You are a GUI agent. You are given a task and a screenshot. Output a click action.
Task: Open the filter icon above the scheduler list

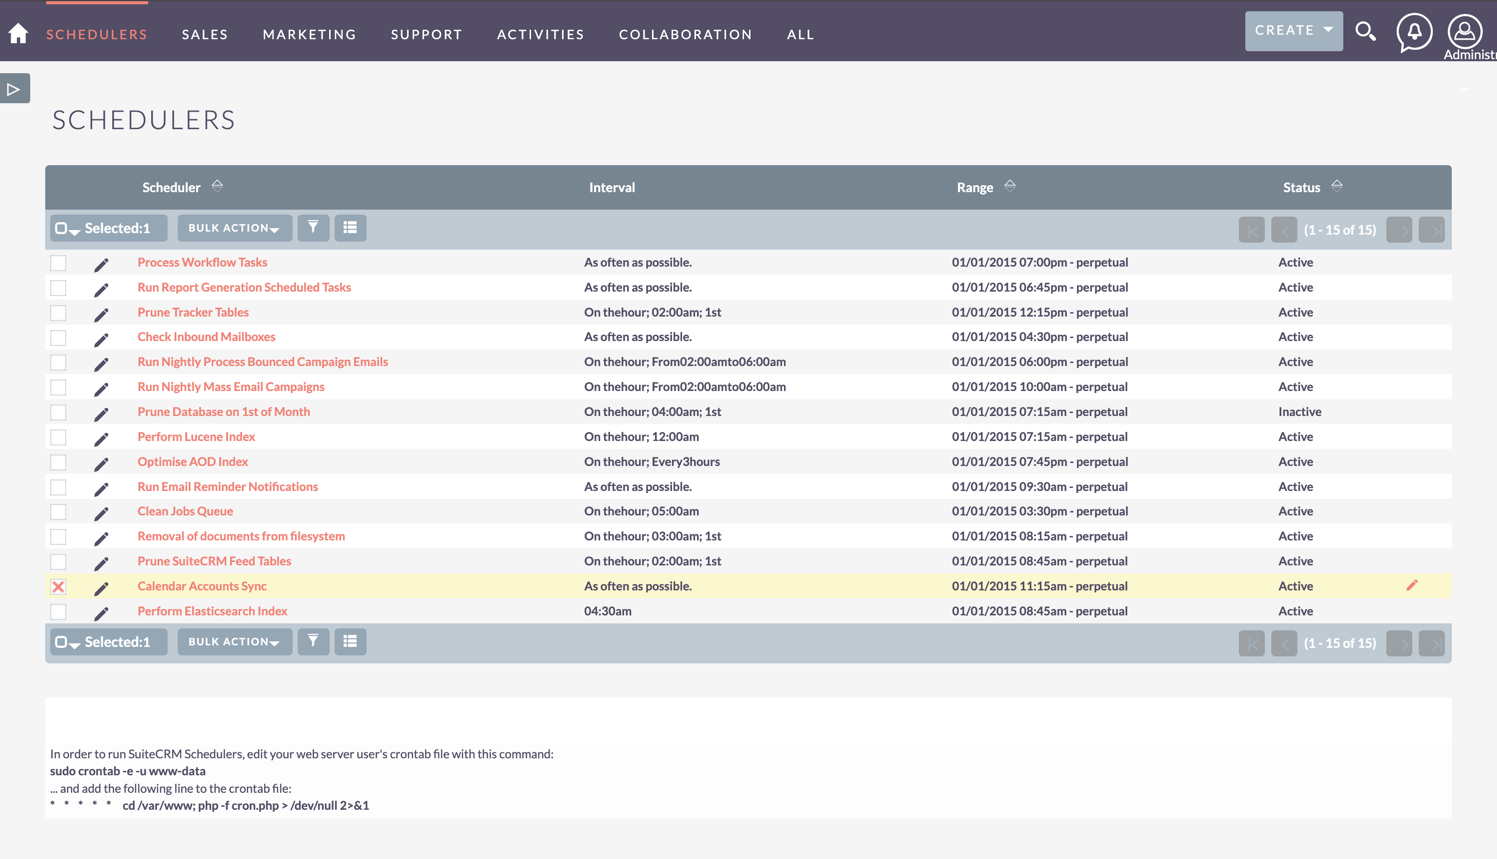point(313,227)
